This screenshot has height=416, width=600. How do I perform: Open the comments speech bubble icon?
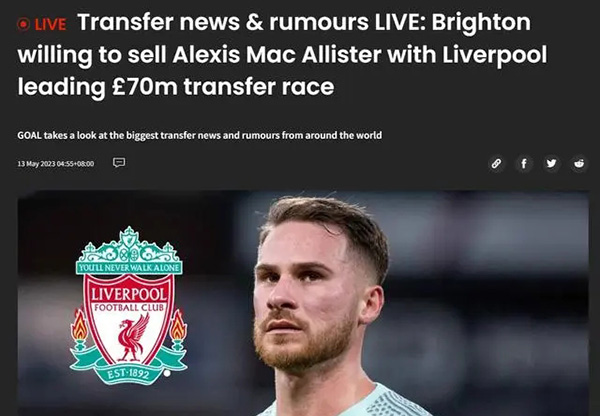(x=119, y=163)
